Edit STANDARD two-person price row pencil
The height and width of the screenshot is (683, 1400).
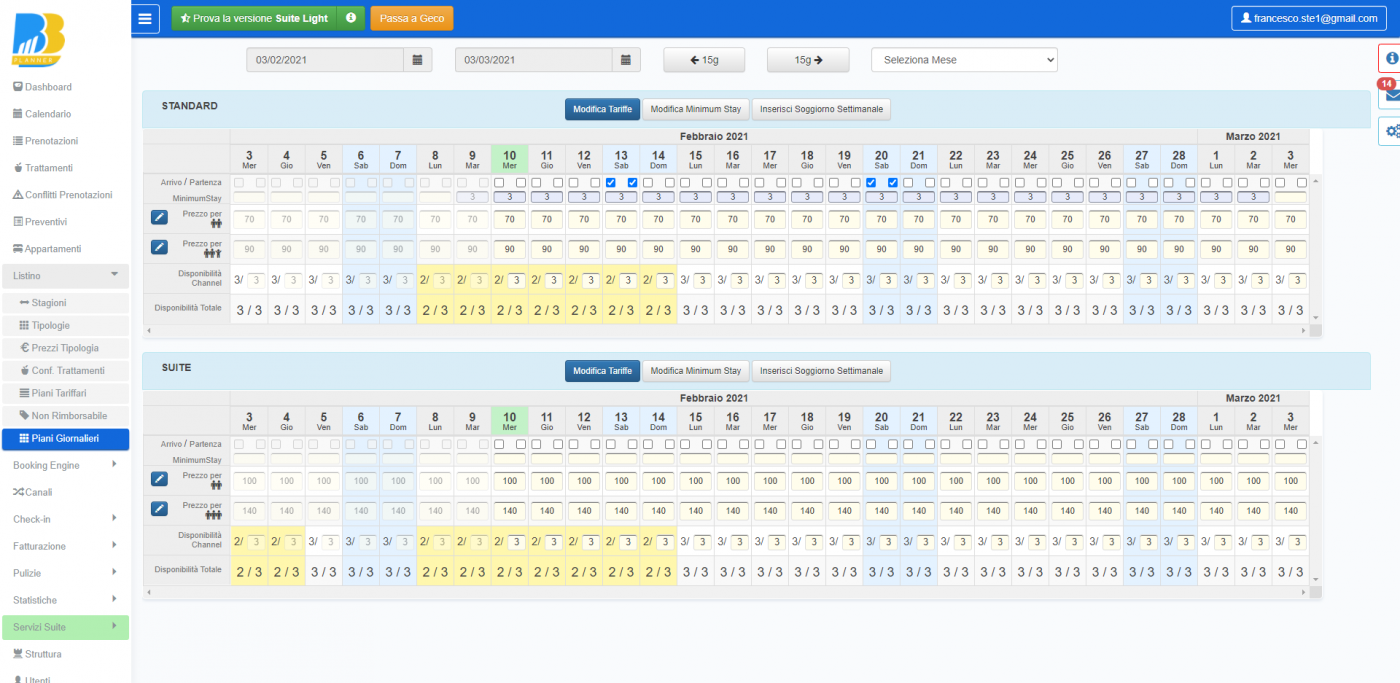(x=159, y=218)
